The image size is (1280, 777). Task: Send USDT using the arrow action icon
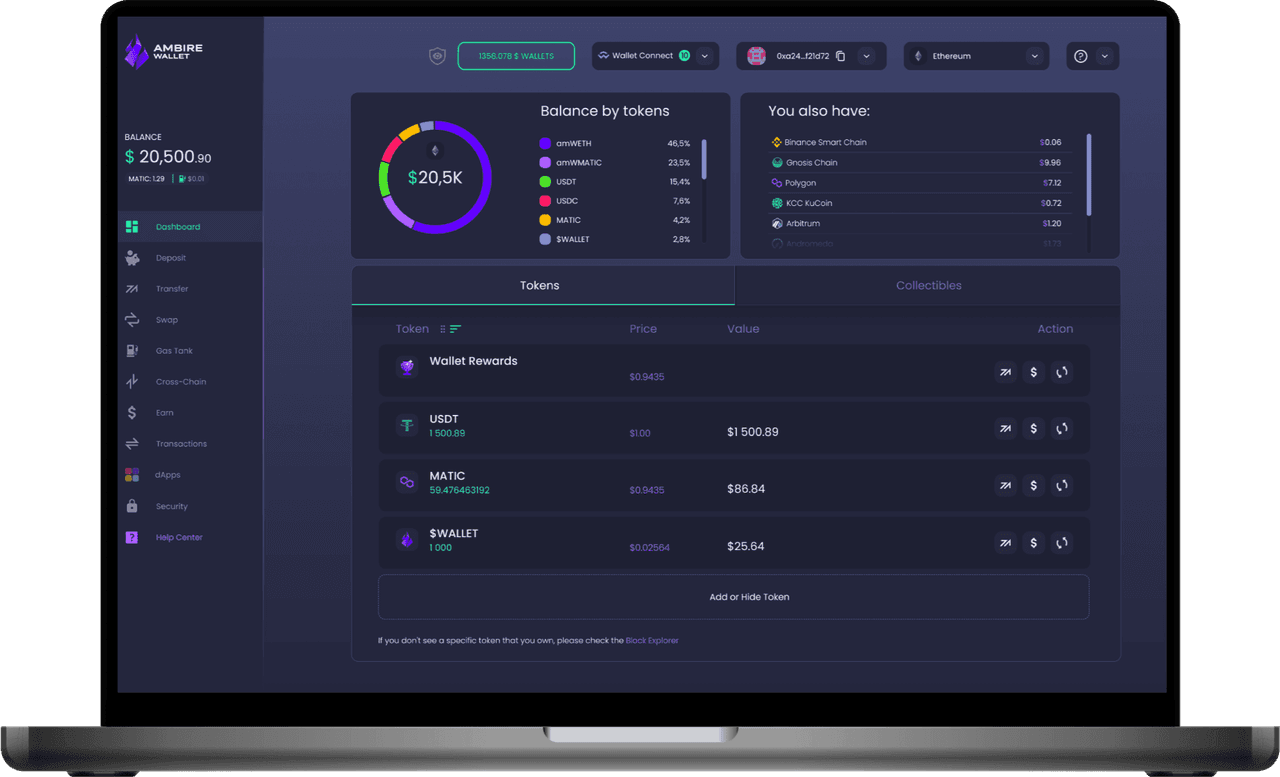click(1005, 428)
